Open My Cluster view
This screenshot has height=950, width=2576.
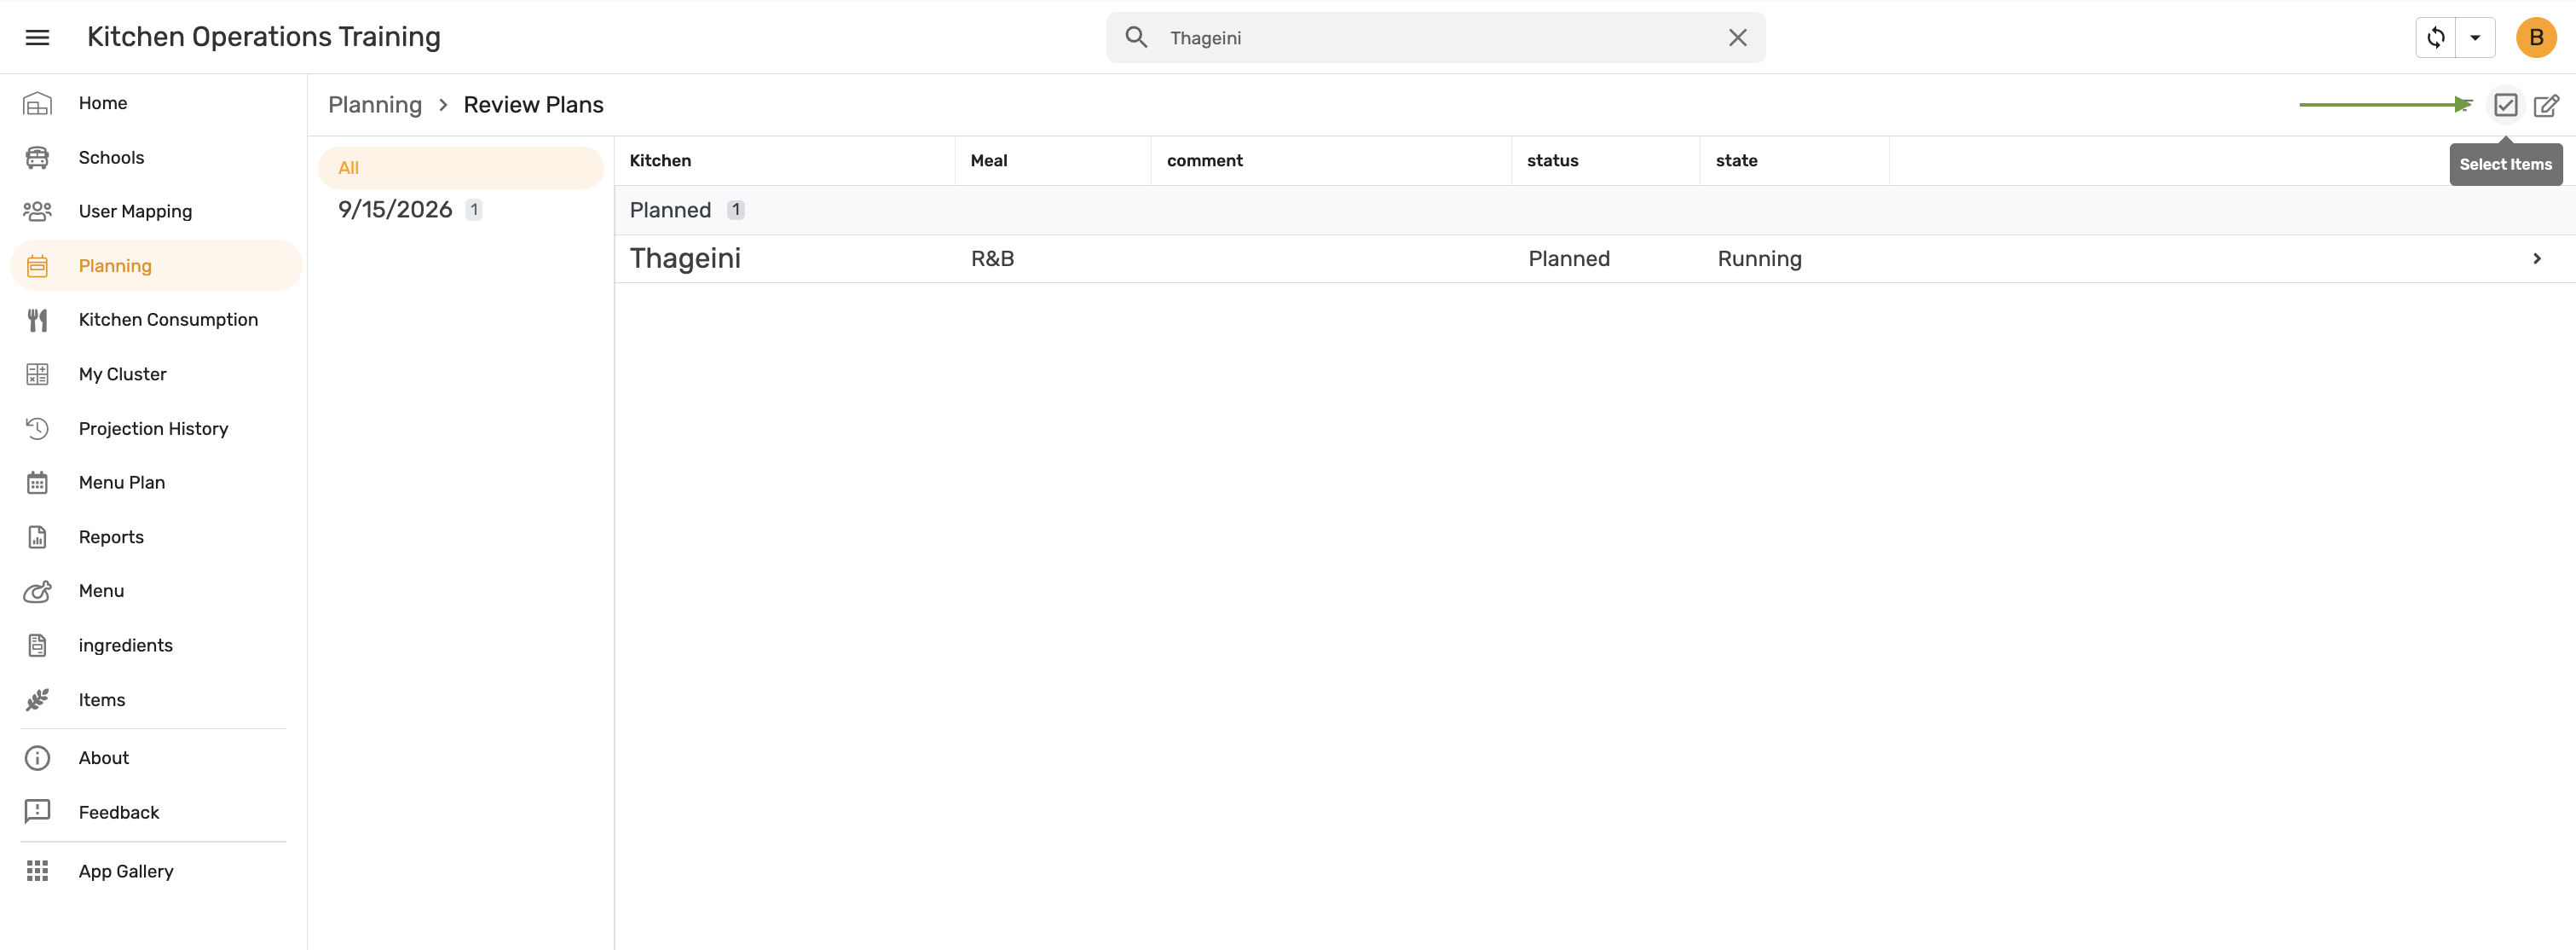coord(122,374)
